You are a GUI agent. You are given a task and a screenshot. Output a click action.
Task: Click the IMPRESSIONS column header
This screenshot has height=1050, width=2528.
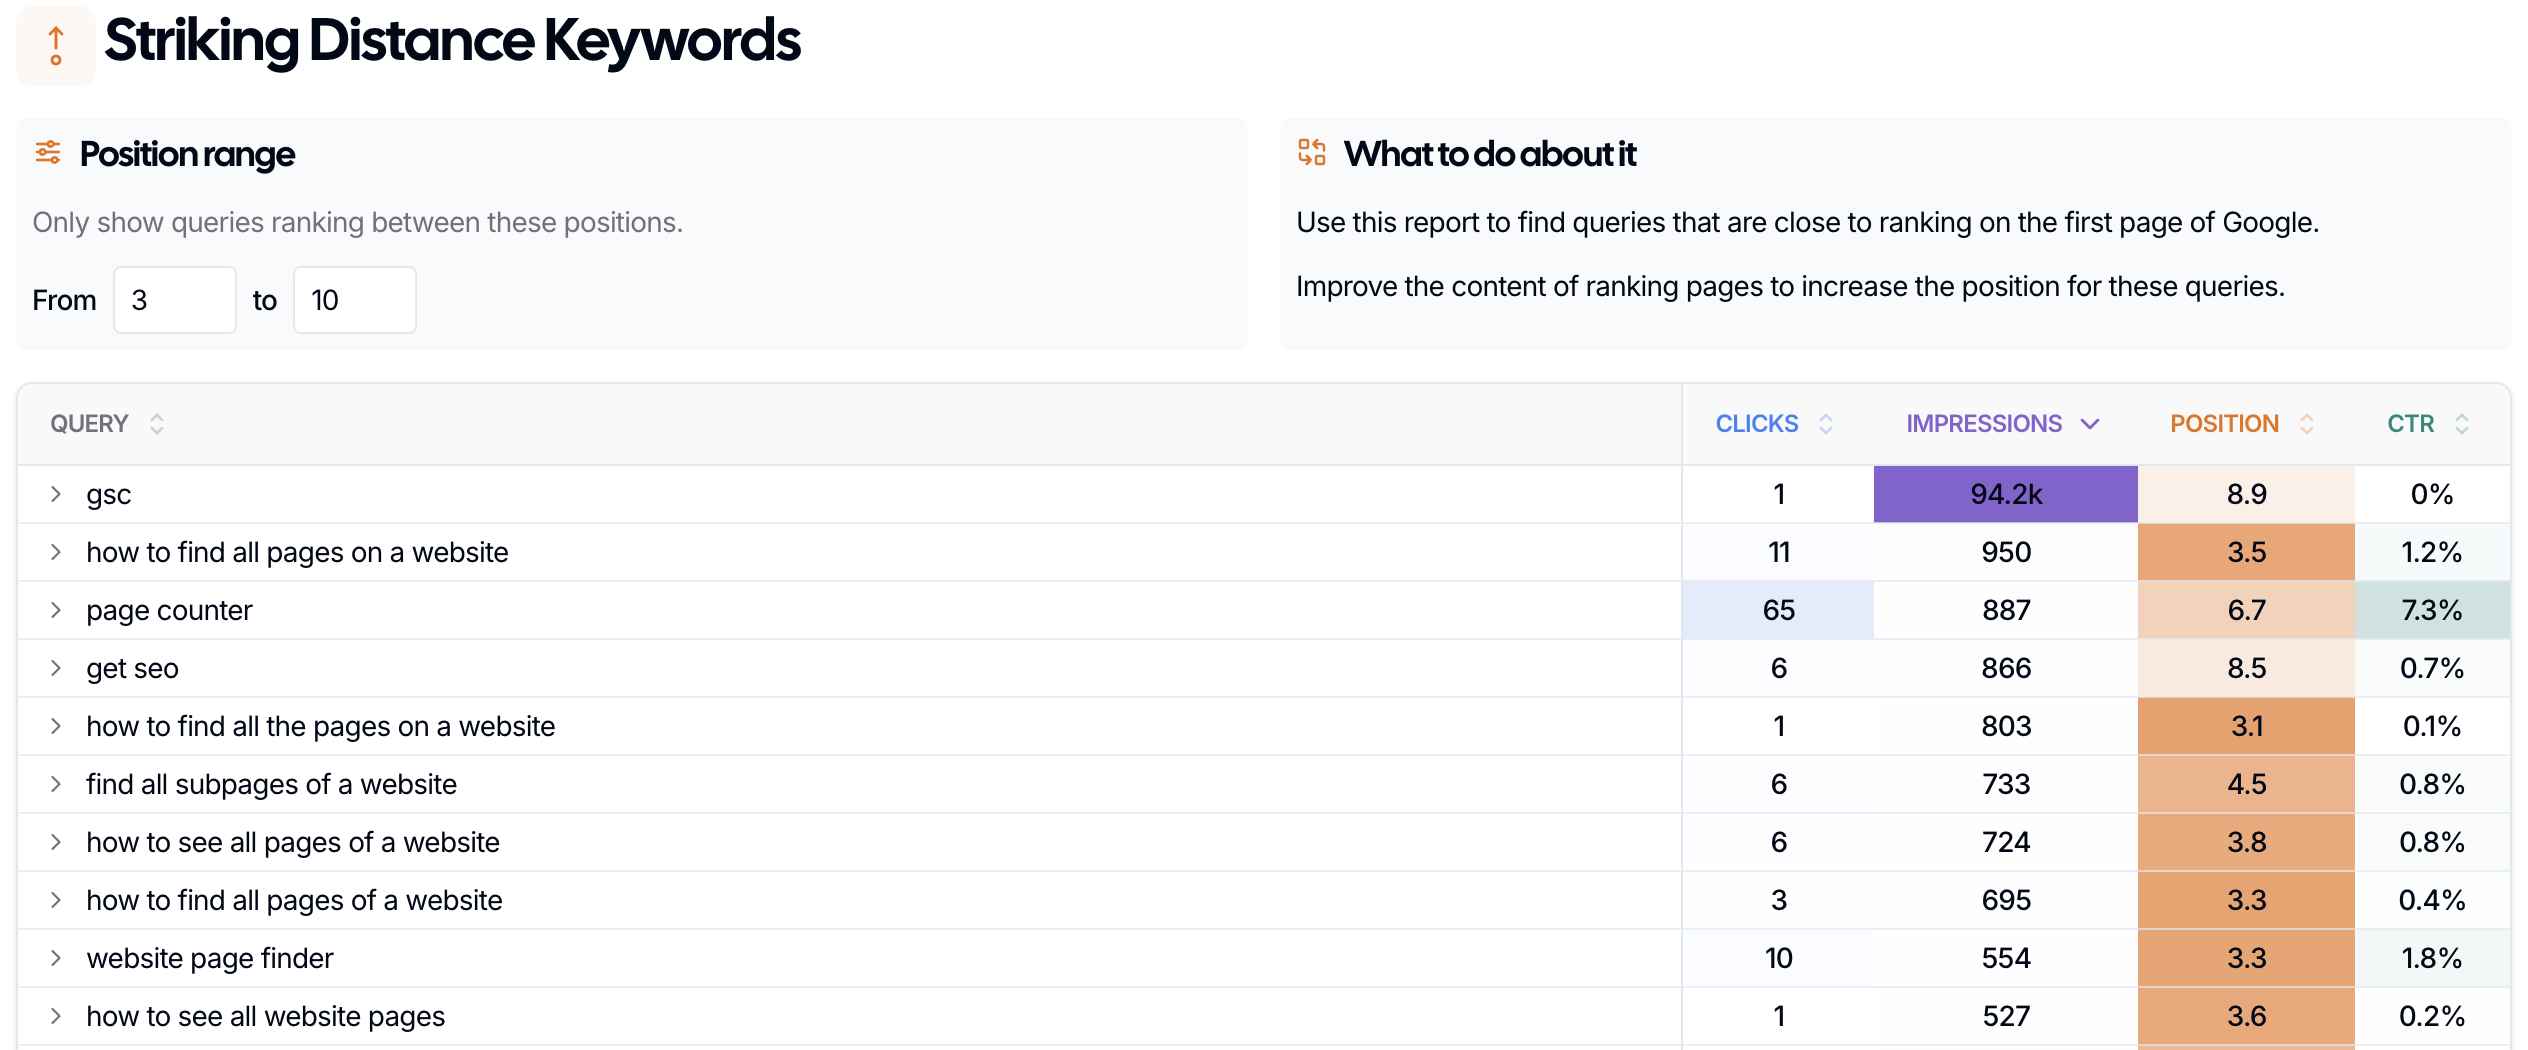click(x=1983, y=424)
